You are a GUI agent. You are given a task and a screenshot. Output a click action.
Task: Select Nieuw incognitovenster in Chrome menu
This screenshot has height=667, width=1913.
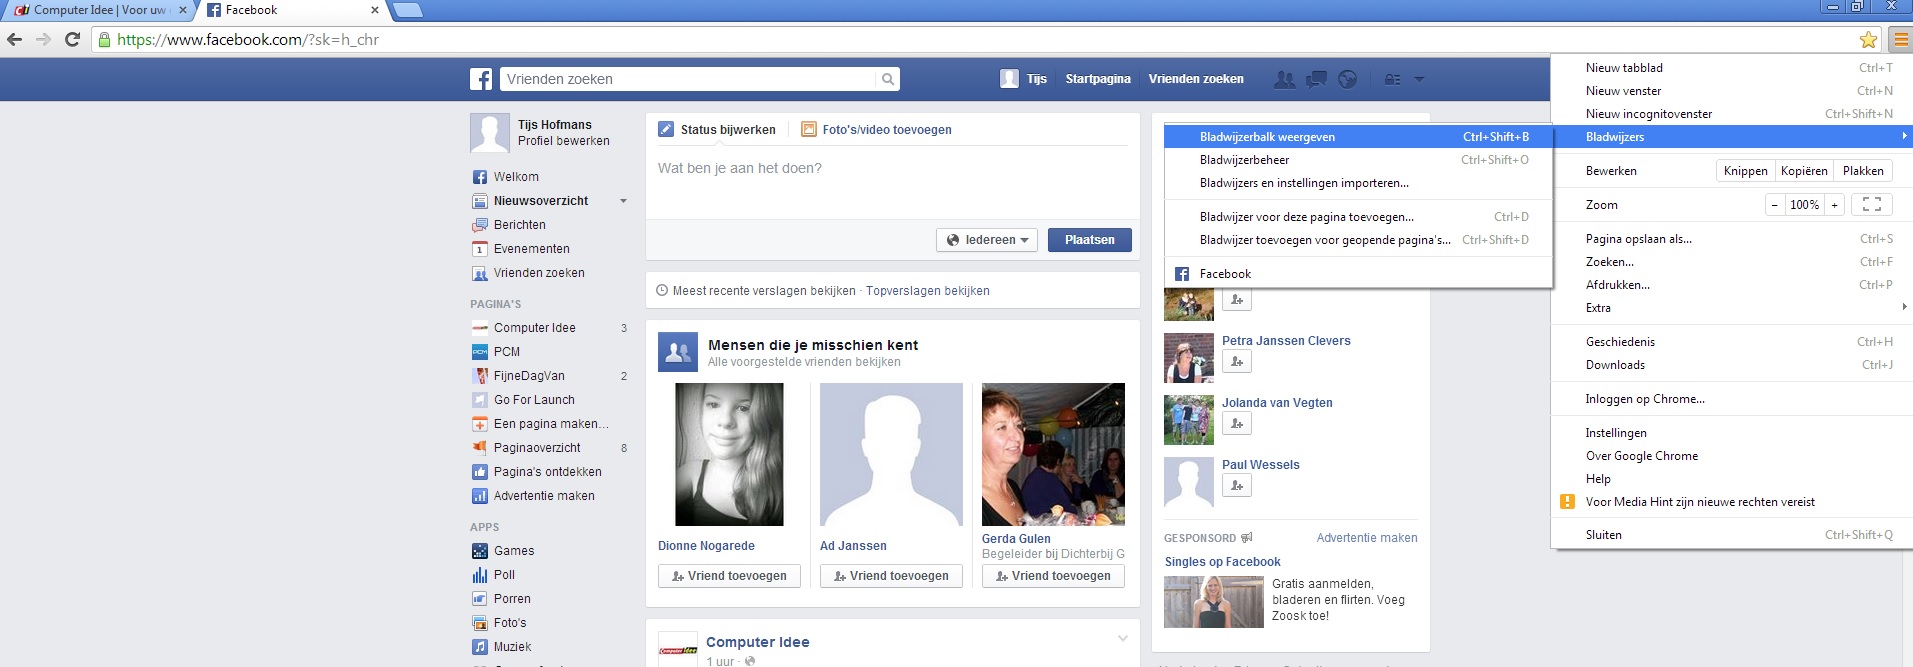coord(1731,114)
